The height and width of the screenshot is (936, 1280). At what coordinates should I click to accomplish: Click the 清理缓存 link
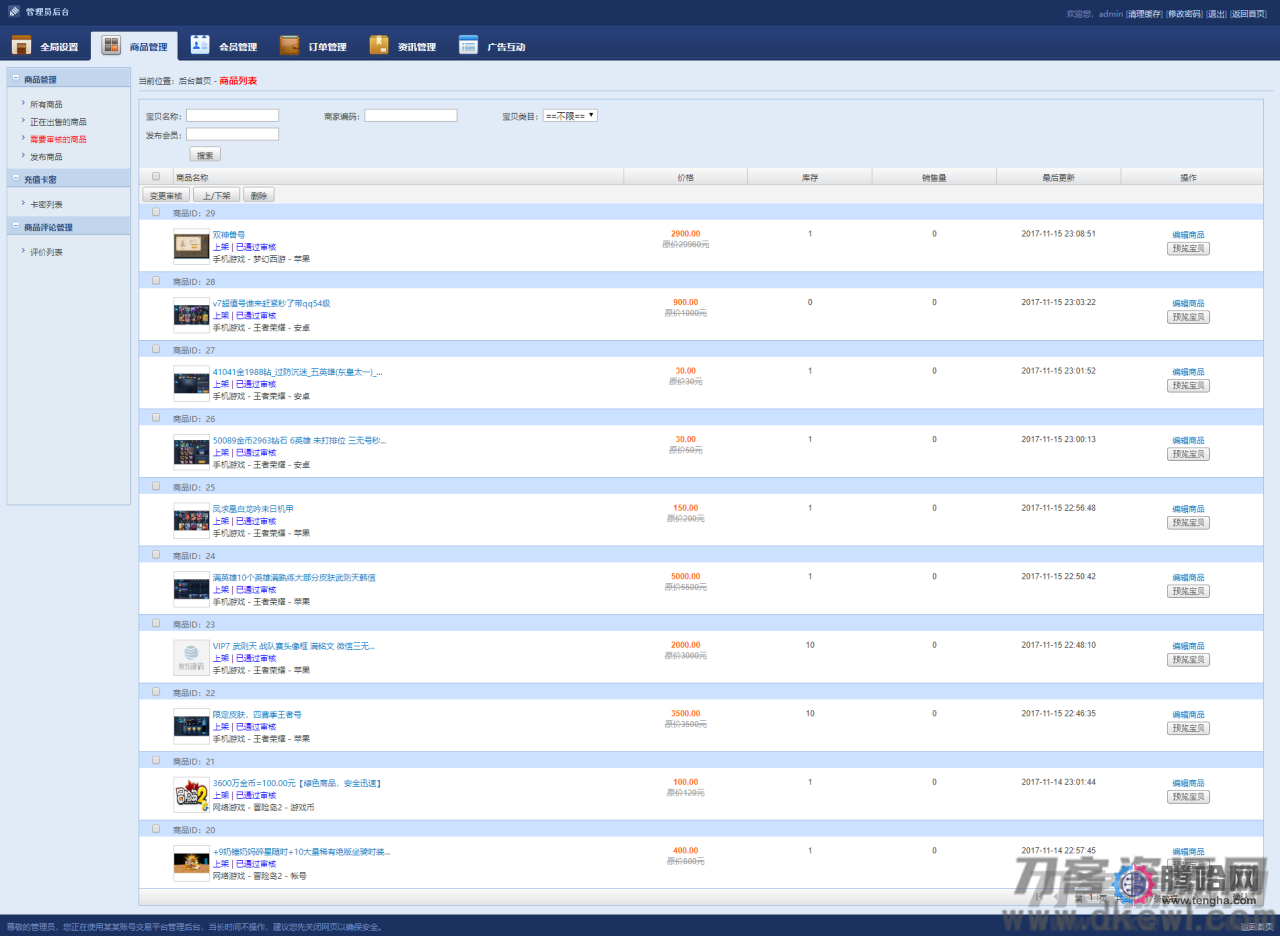[x=1144, y=14]
